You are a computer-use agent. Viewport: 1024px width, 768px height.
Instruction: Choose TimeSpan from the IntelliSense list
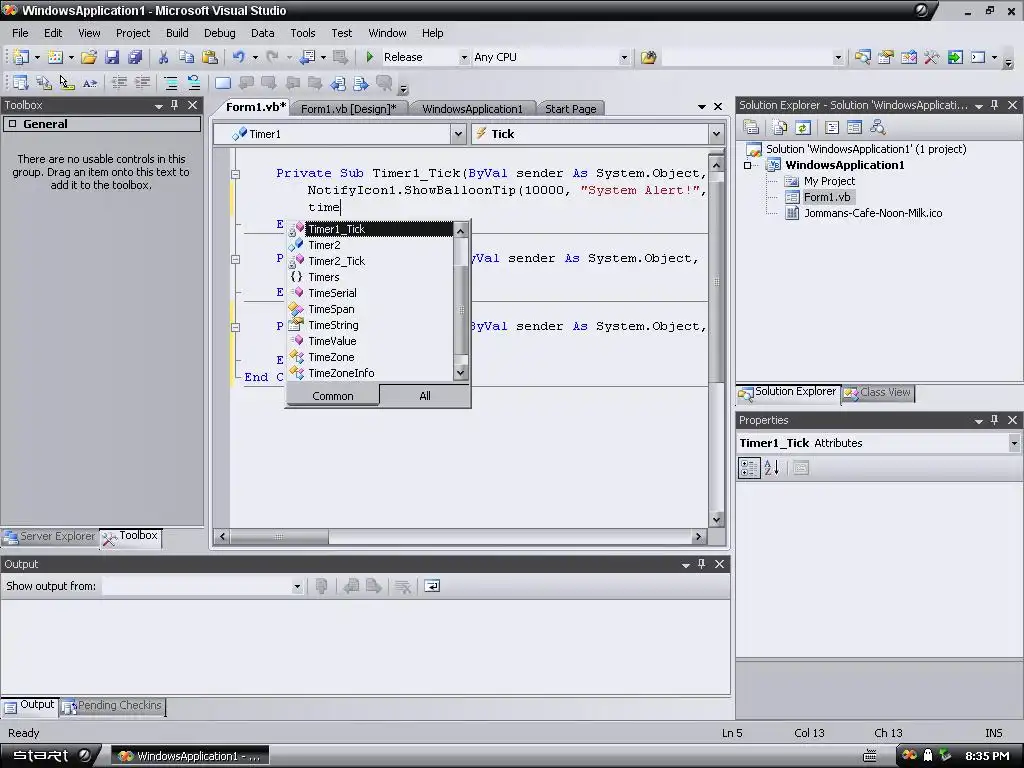[331, 310]
